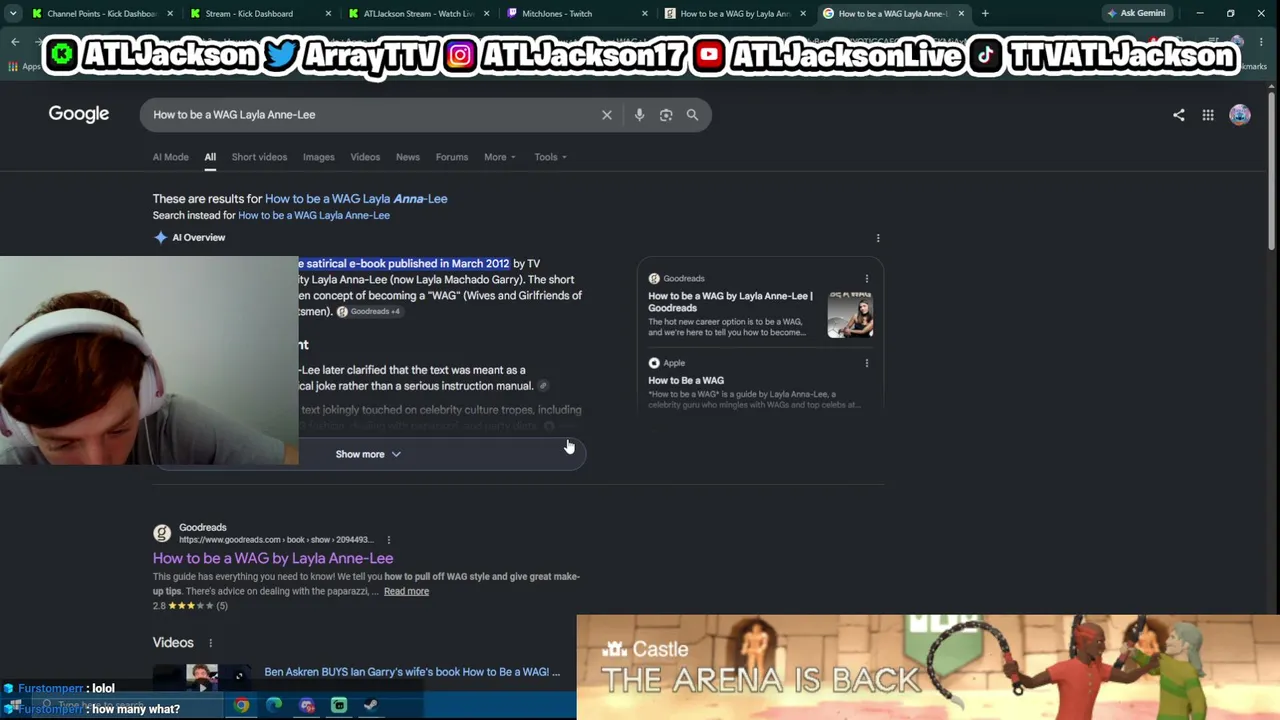Image resolution: width=1280 pixels, height=720 pixels.
Task: Start a voice search with the microphone
Action: [639, 115]
